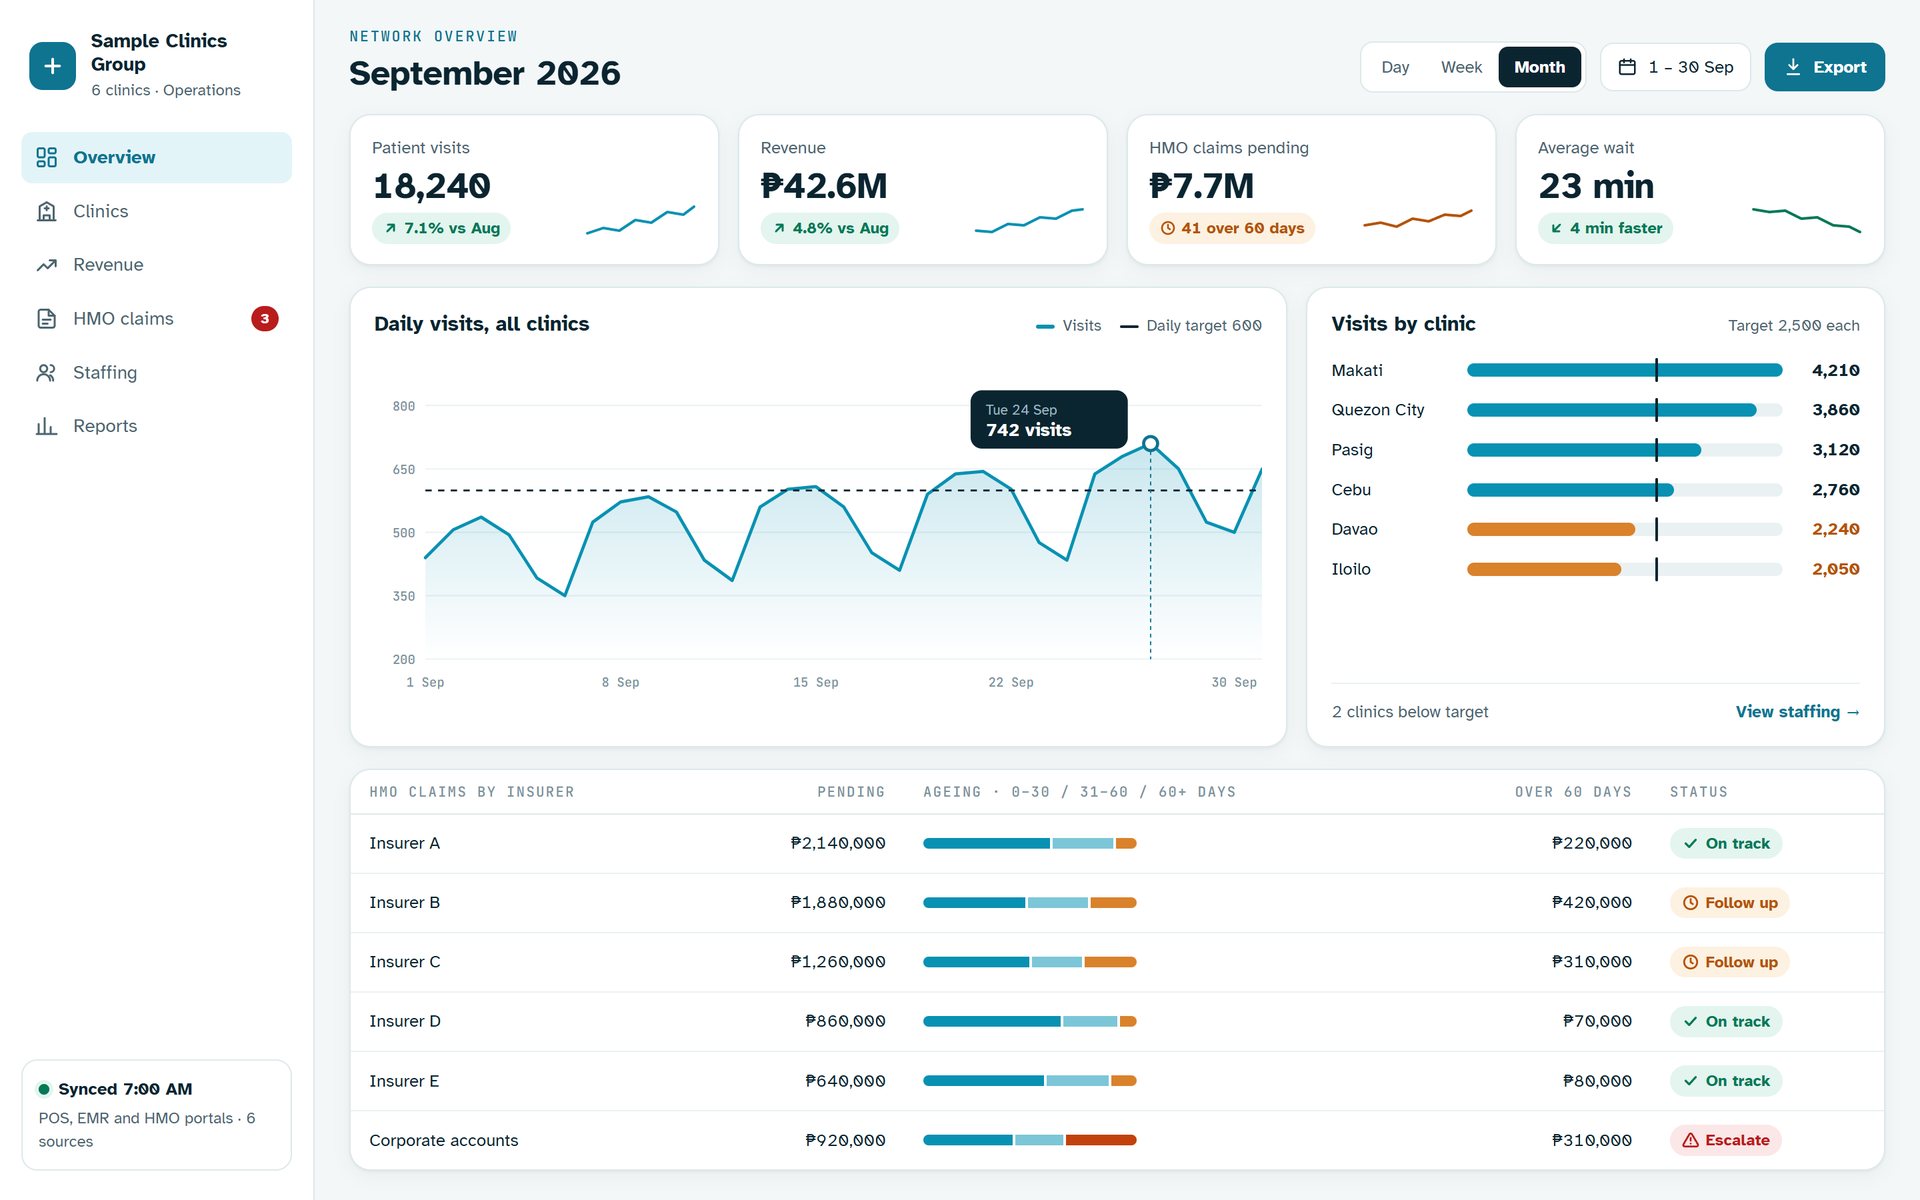Click the HMO claims document icon
The image size is (1920, 1200).
46,319
